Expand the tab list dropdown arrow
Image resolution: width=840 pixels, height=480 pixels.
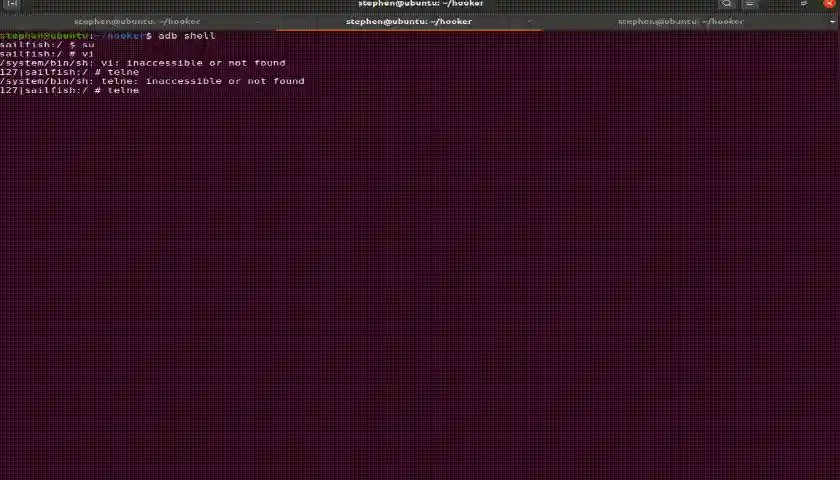pos(832,22)
